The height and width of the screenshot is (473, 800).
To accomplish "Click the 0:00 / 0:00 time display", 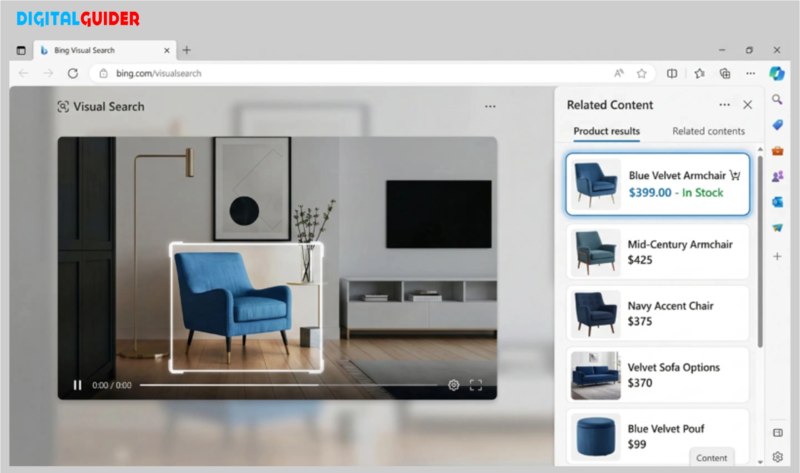I will click(112, 385).
